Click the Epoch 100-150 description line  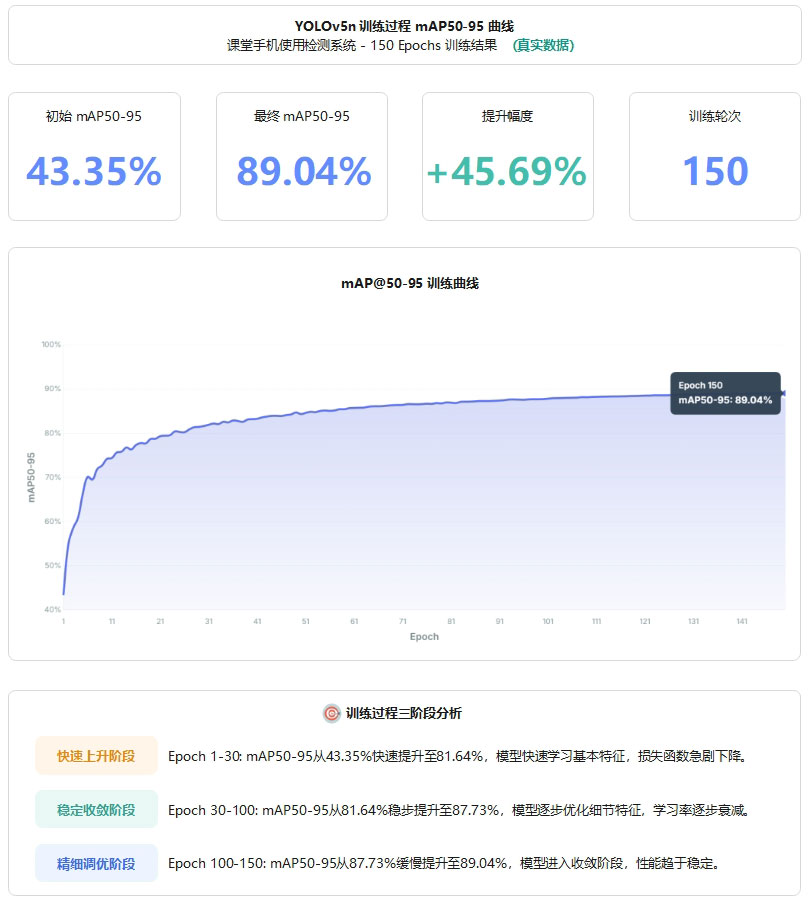pos(444,863)
